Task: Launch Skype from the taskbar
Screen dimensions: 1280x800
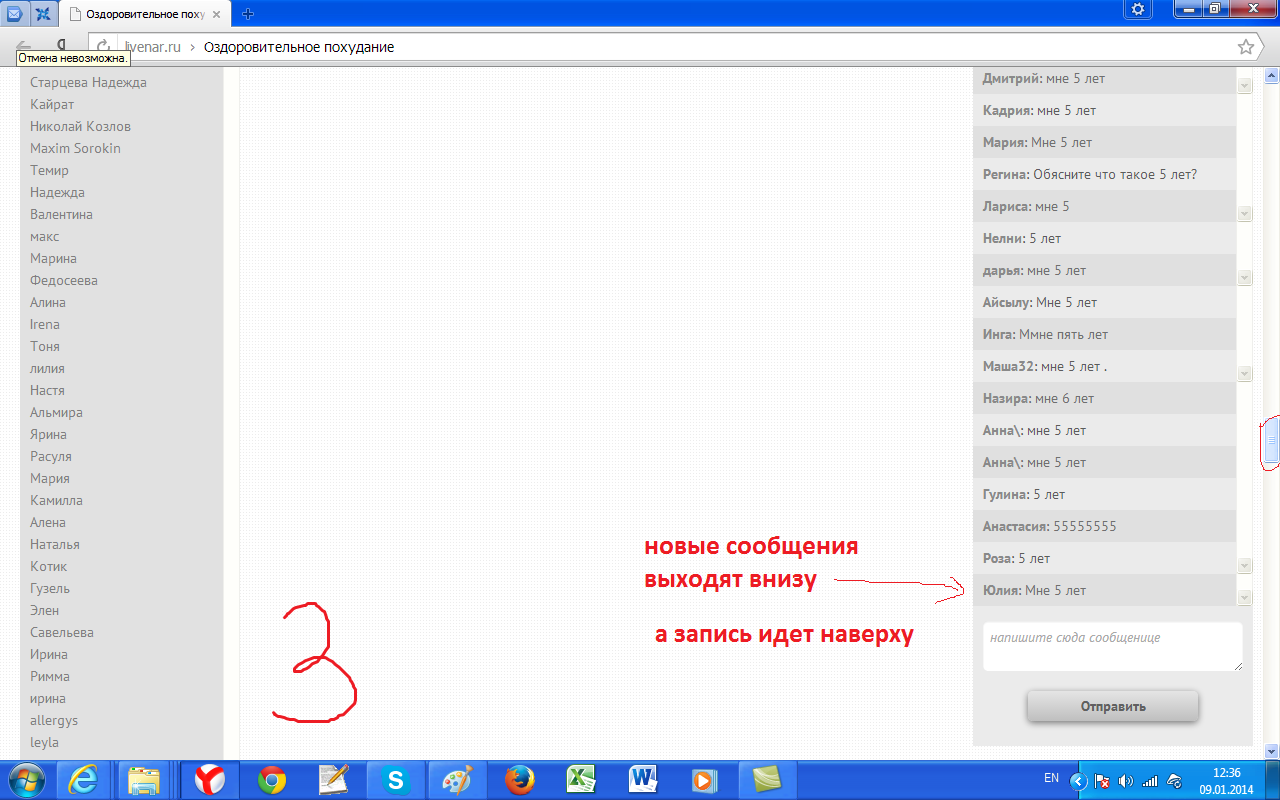Action: click(x=394, y=779)
